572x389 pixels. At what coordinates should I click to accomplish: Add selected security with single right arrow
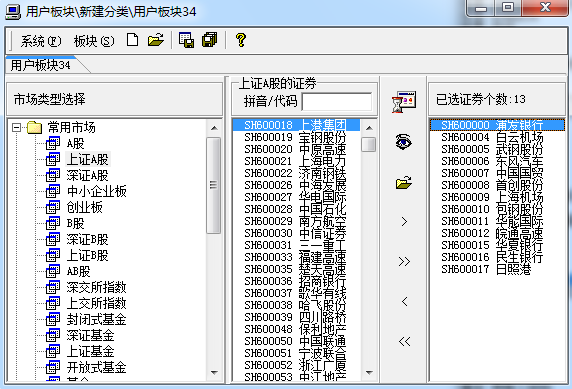pyautogui.click(x=404, y=222)
